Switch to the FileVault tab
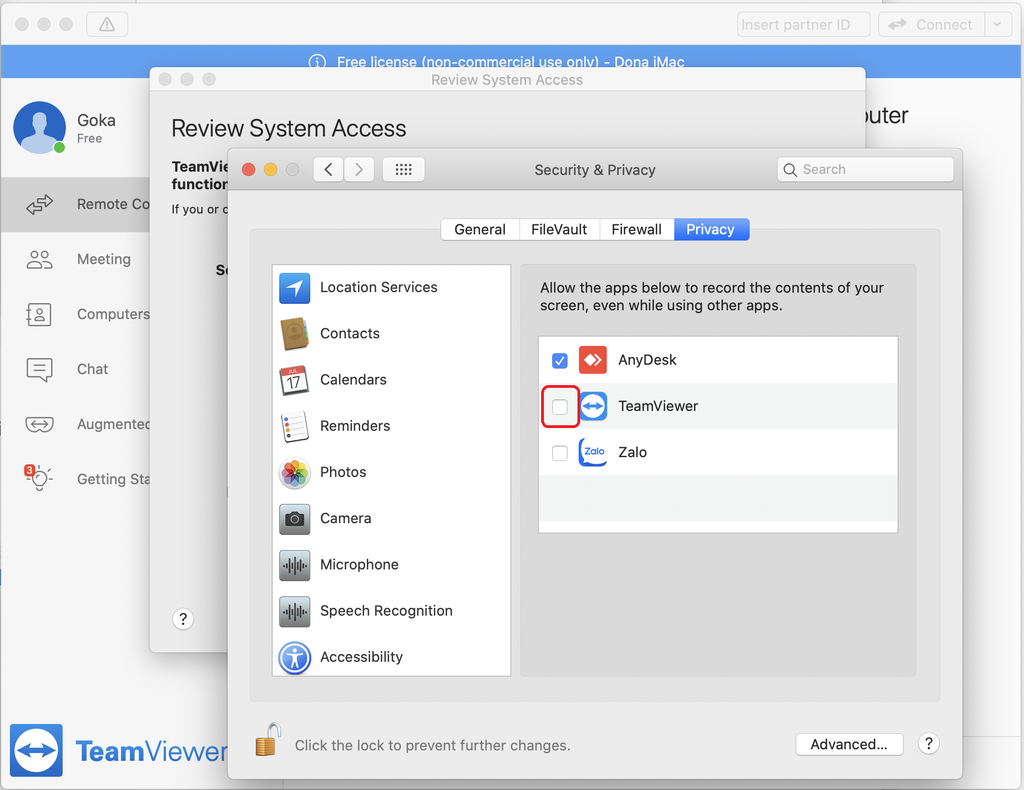This screenshot has height=790, width=1024. (559, 230)
